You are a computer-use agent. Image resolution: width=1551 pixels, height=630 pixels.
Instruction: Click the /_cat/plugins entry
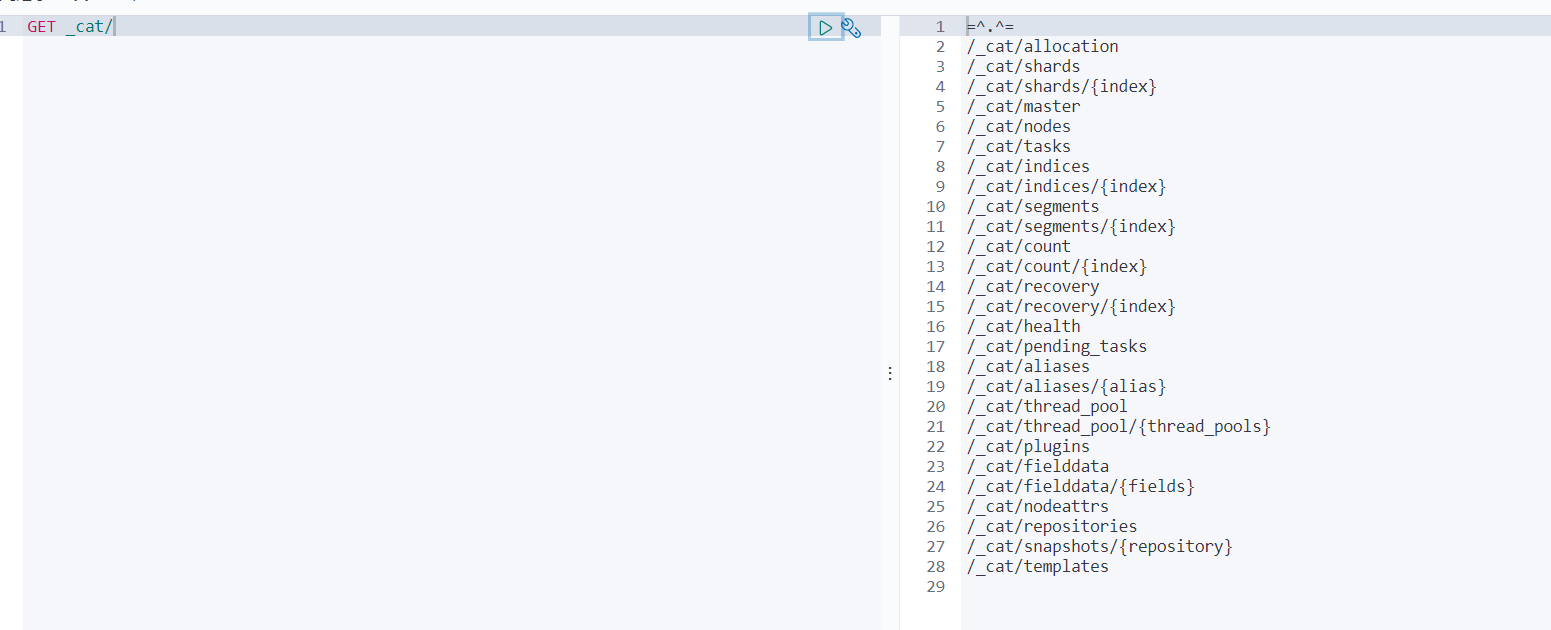[1028, 447]
